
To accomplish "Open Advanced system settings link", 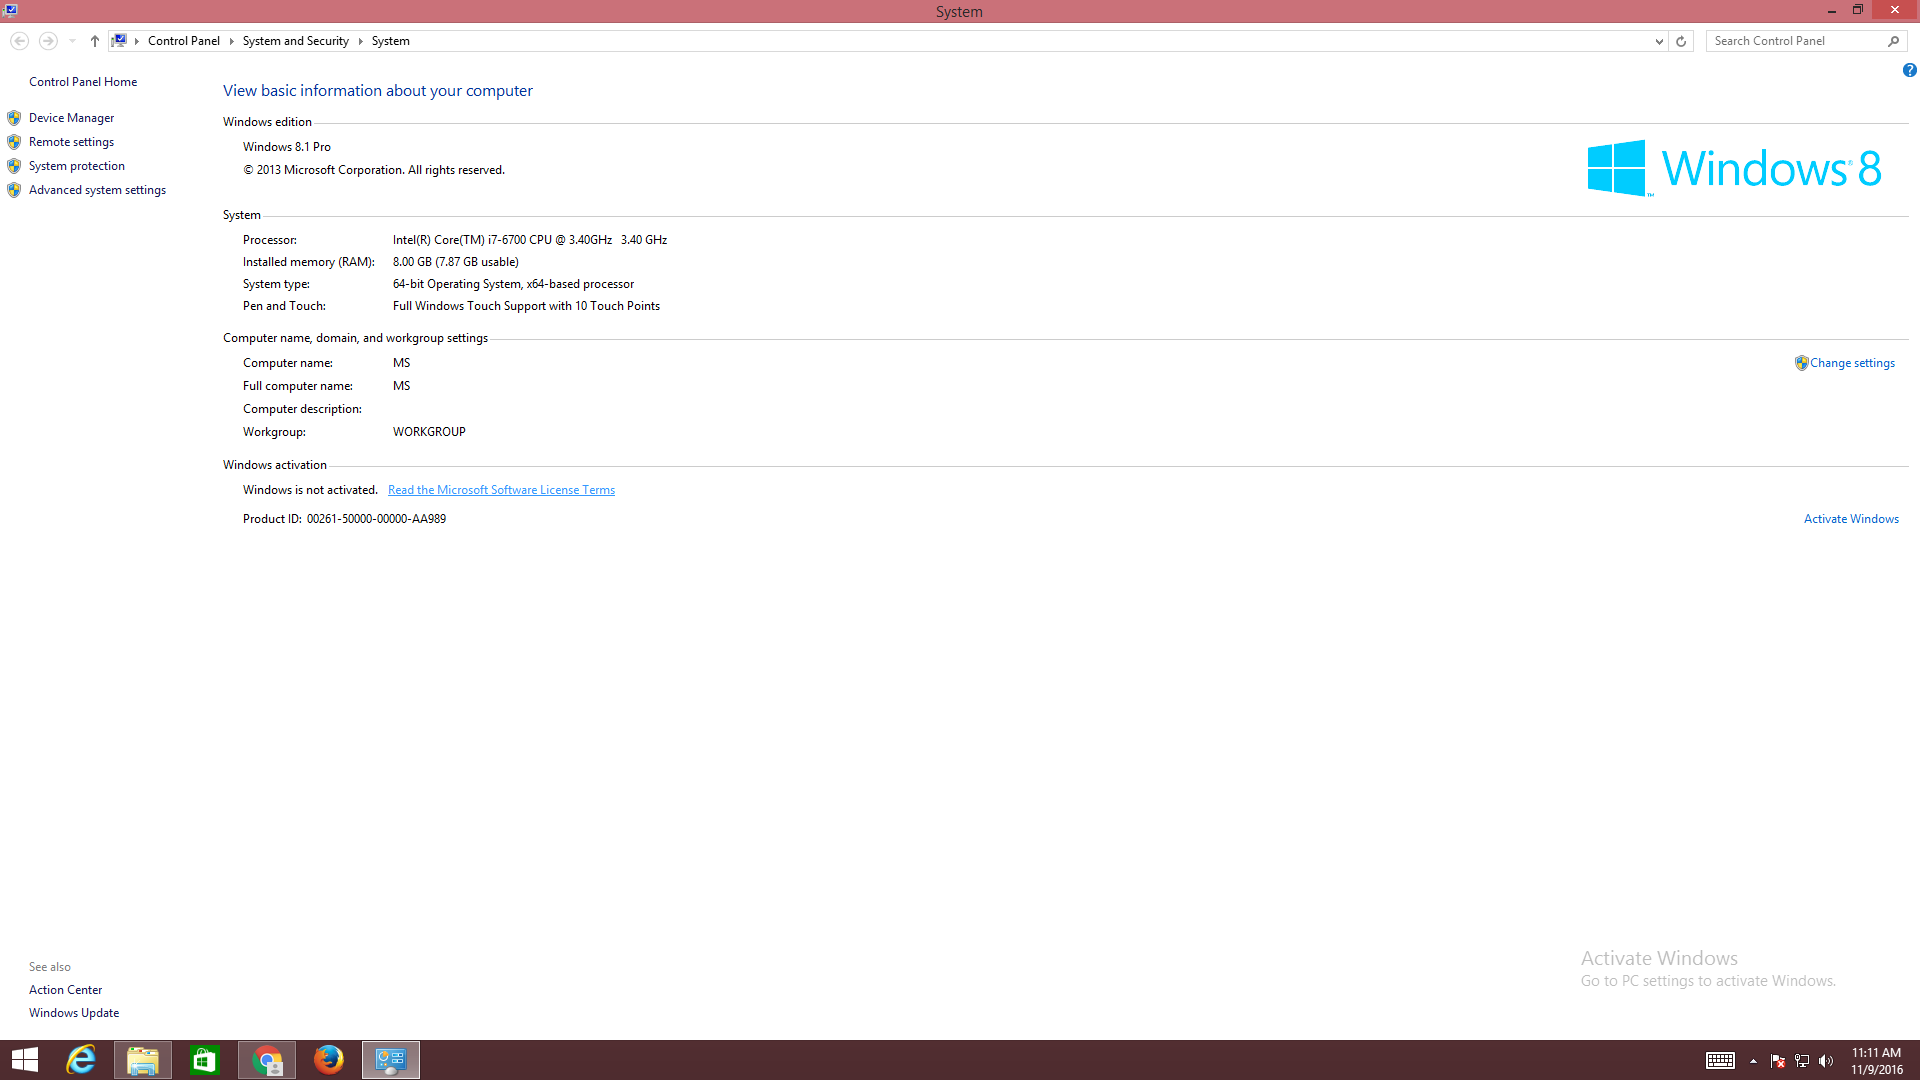I will click(97, 190).
